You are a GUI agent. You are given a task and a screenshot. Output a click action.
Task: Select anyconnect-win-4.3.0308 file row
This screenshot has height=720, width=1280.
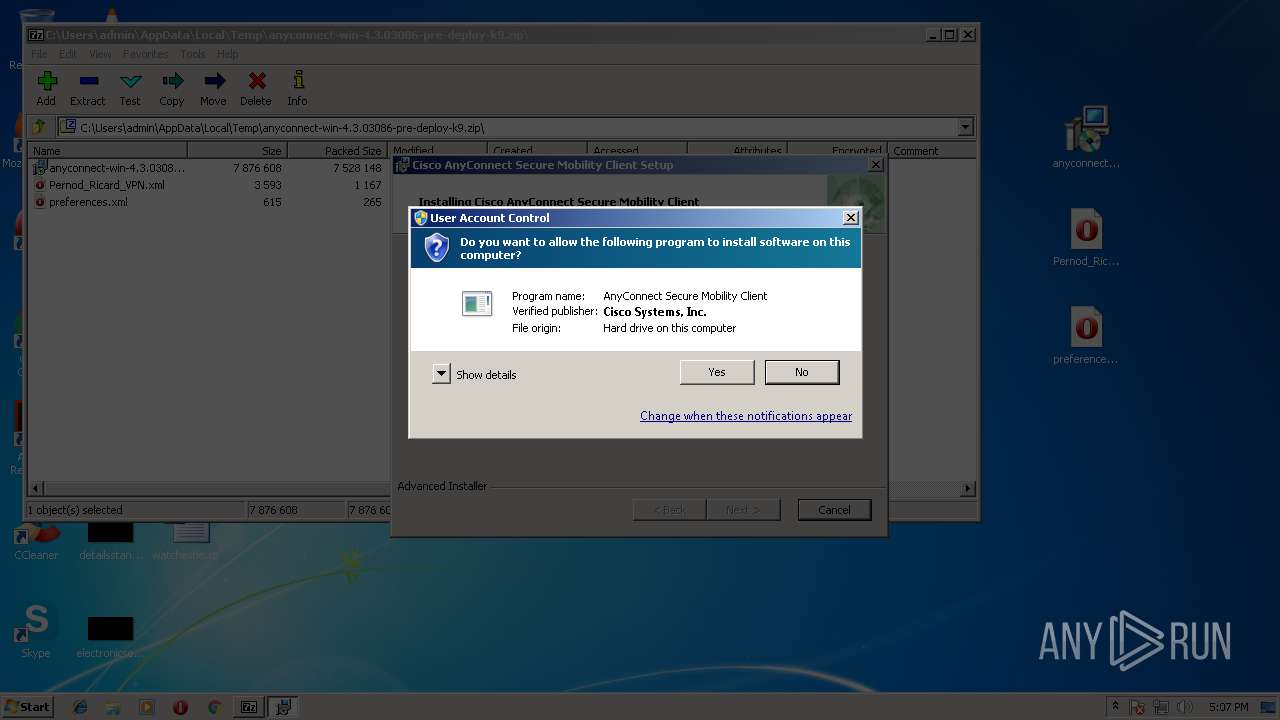pyautogui.click(x=209, y=168)
